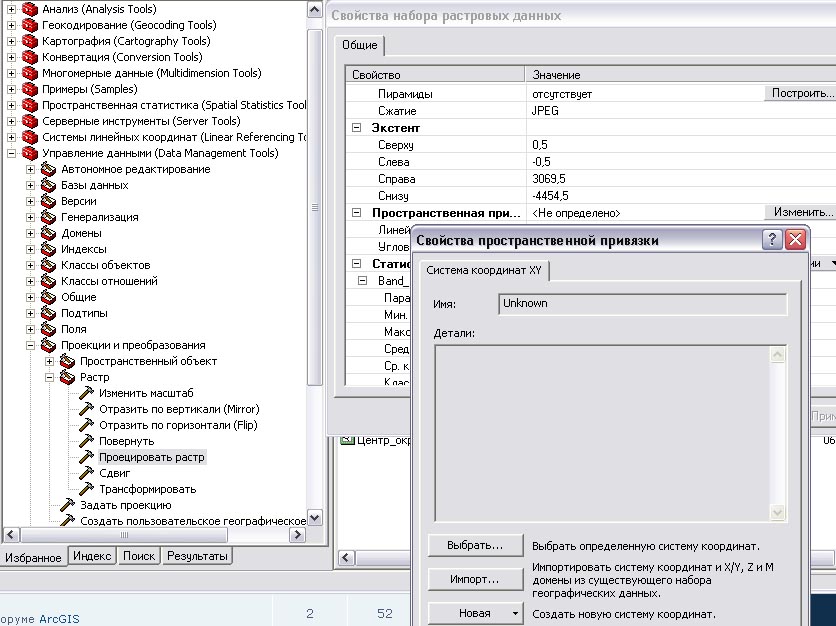The image size is (836, 626).
Task: Click the Анализ (Analysis Tools) toolbox icon
Action: 30,9
